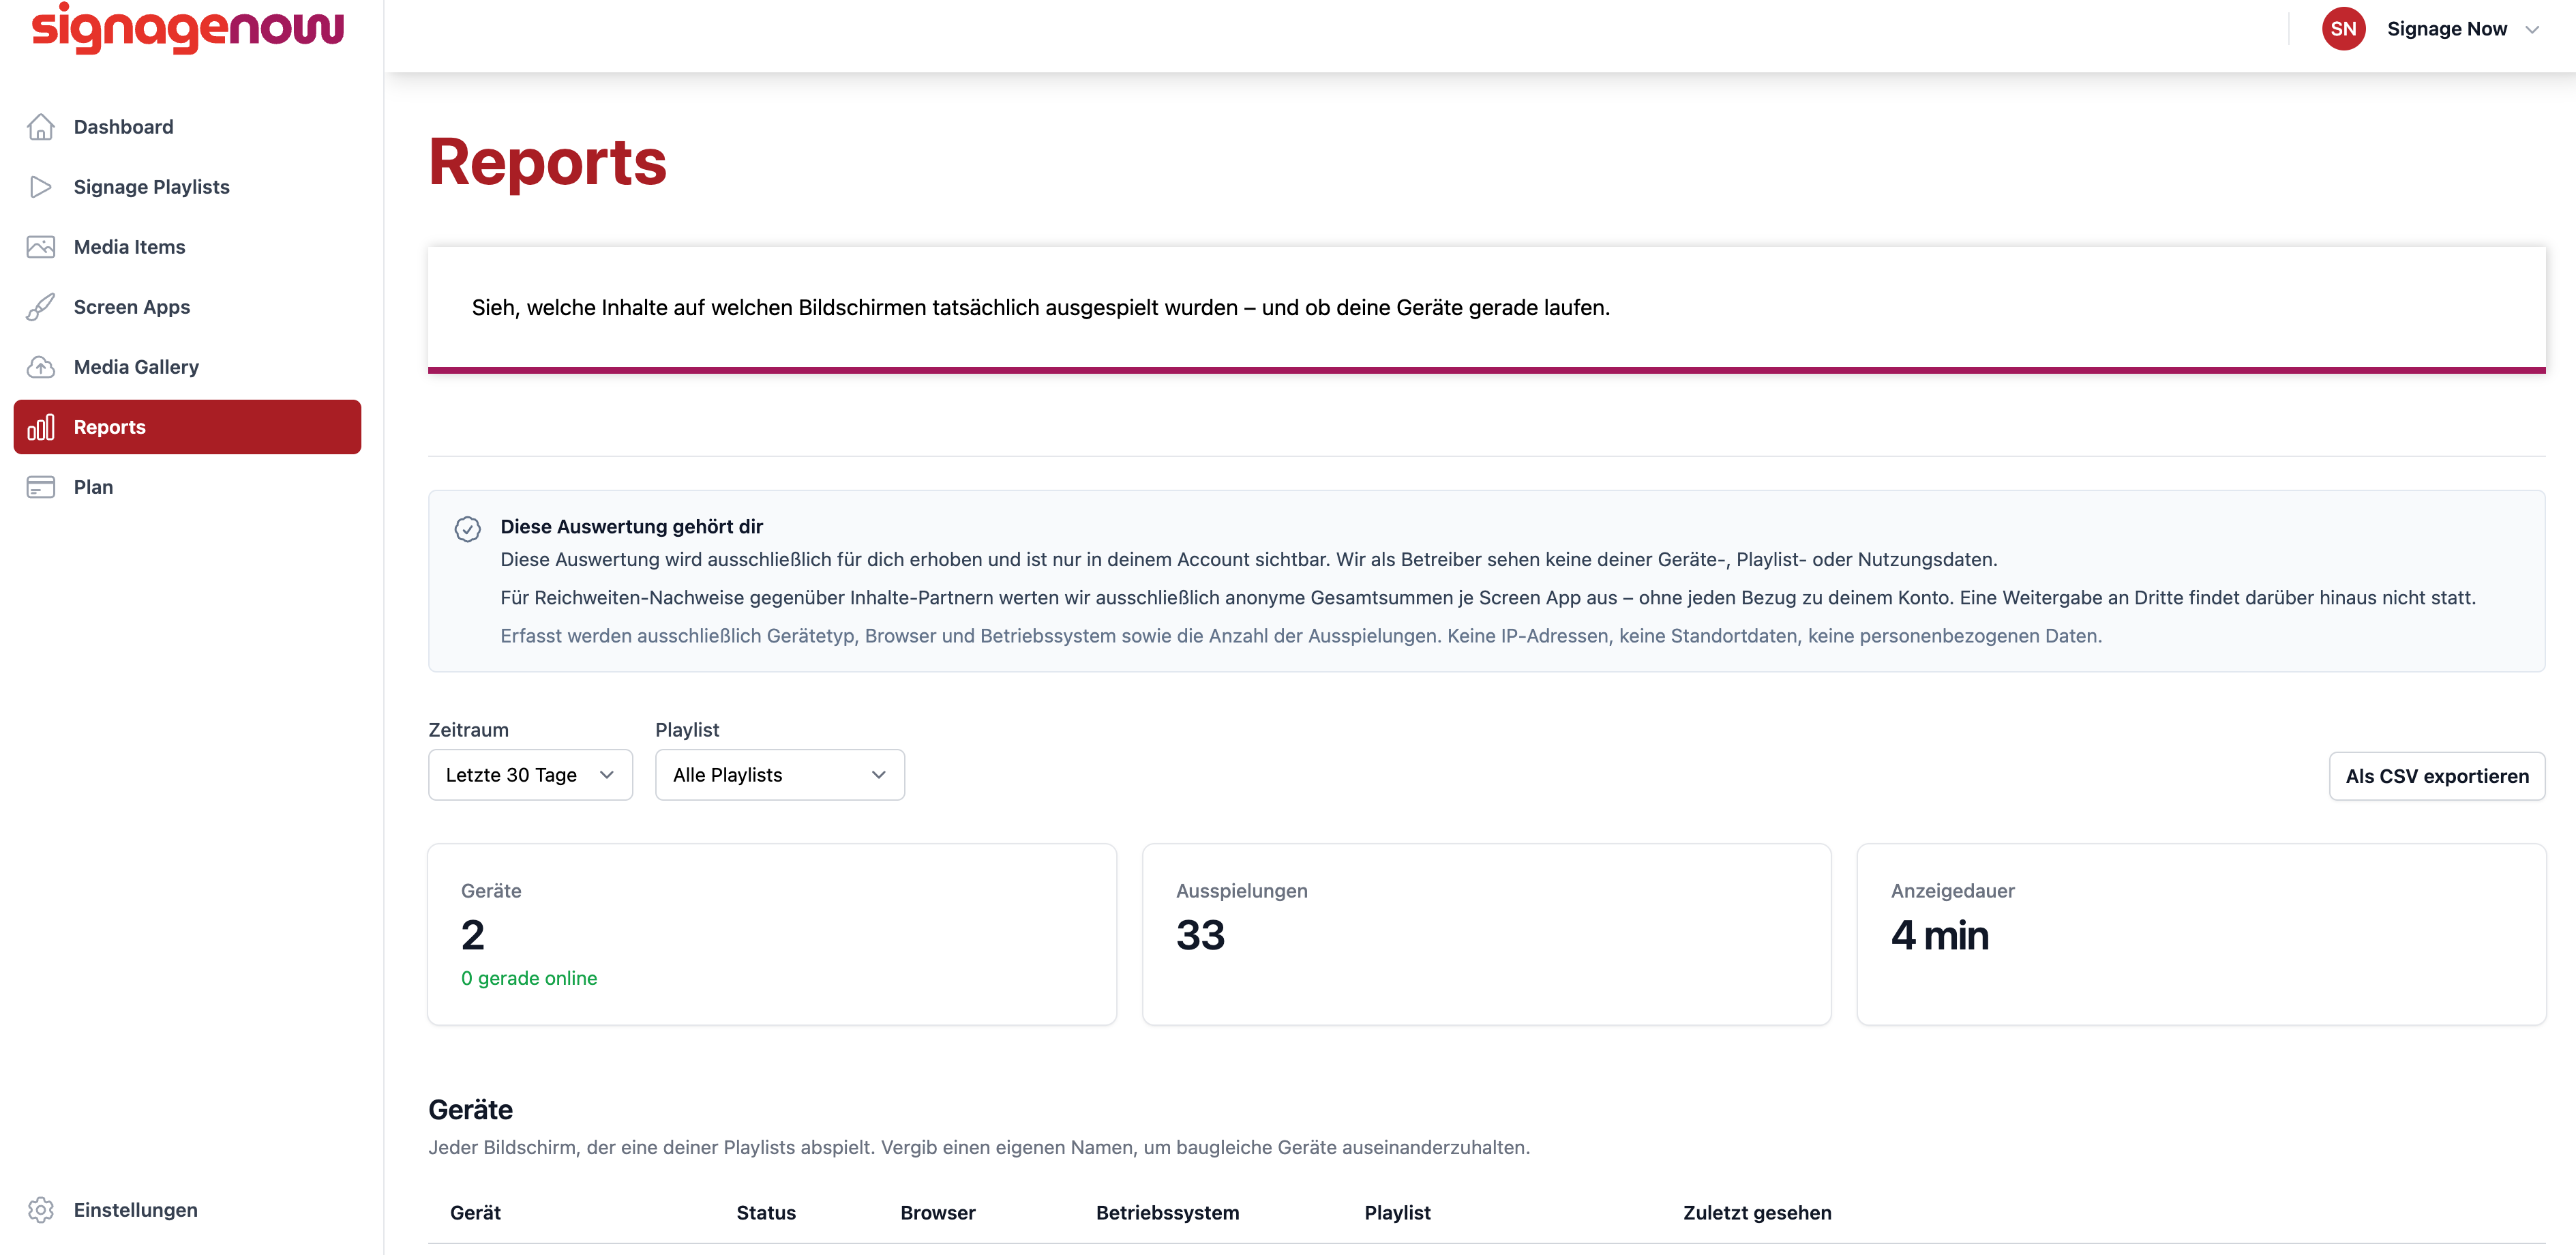2576x1255 pixels.
Task: Click the Screen Apps brush icon
Action: [40, 307]
